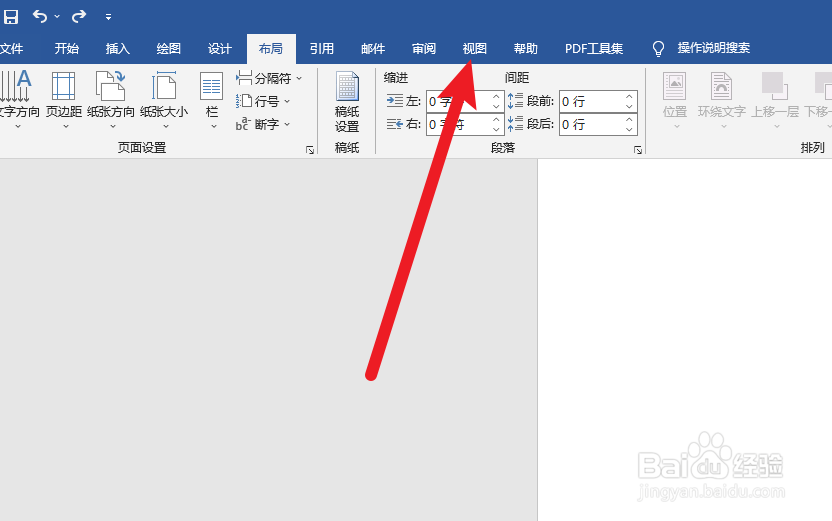This screenshot has width=832, height=521.
Task: Open the 视图 tab
Action: pos(475,49)
